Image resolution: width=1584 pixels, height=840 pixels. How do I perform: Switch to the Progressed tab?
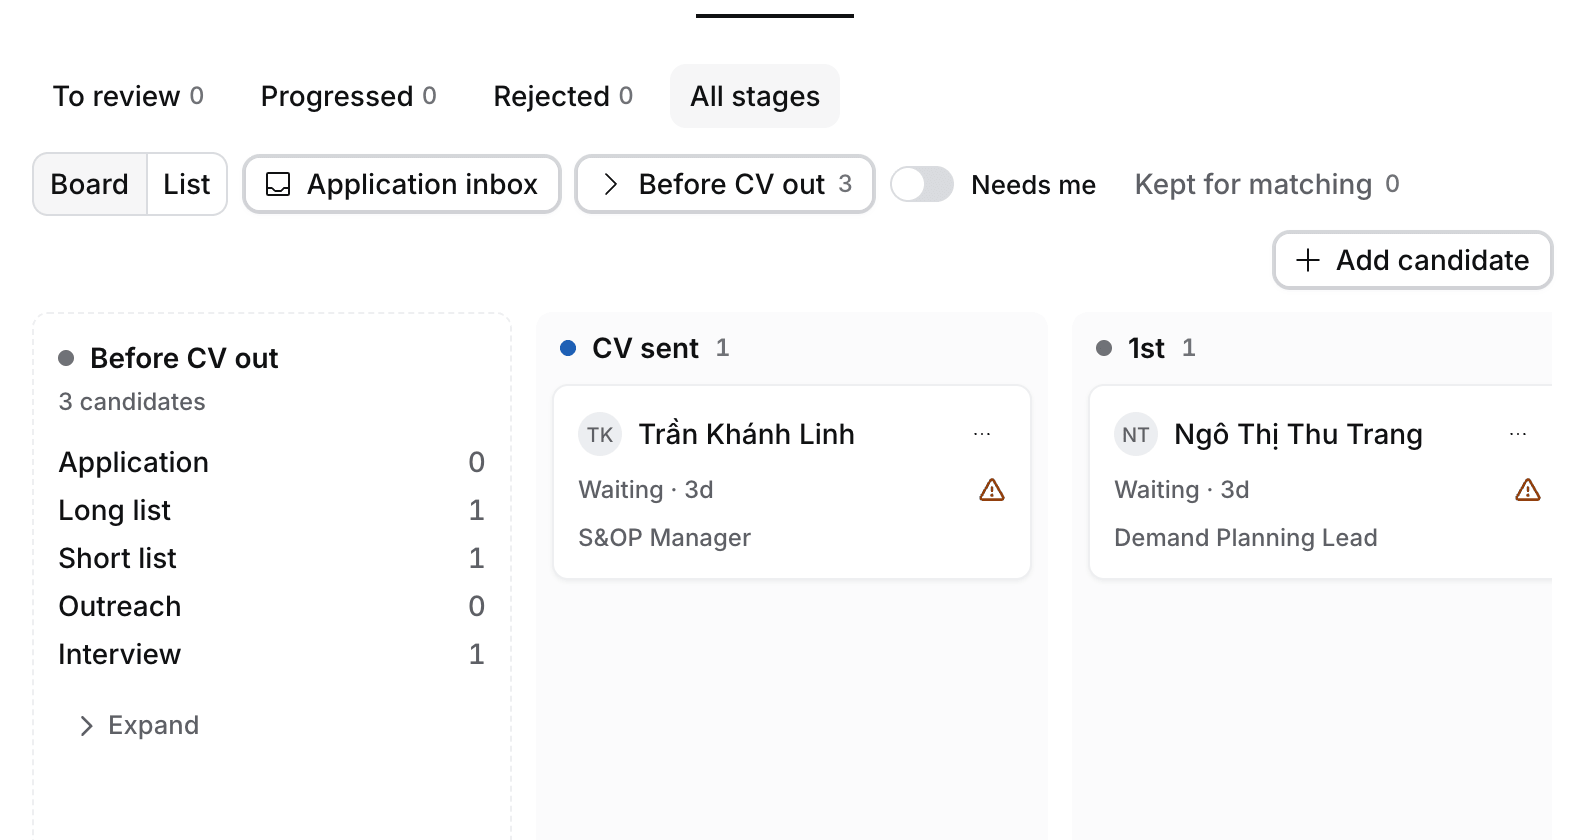point(348,96)
